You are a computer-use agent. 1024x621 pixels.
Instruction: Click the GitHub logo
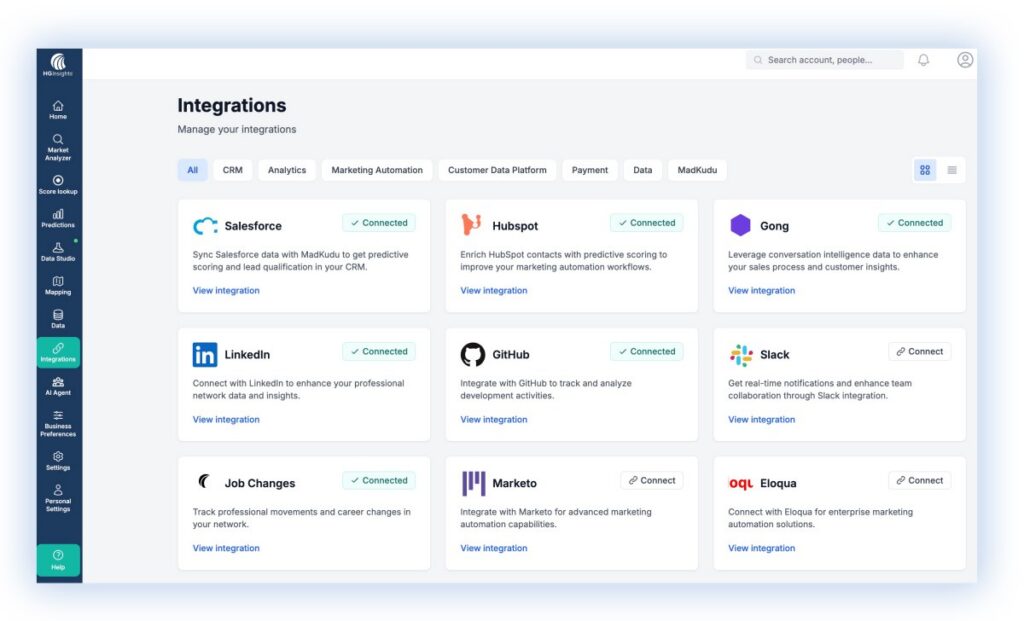tap(473, 355)
